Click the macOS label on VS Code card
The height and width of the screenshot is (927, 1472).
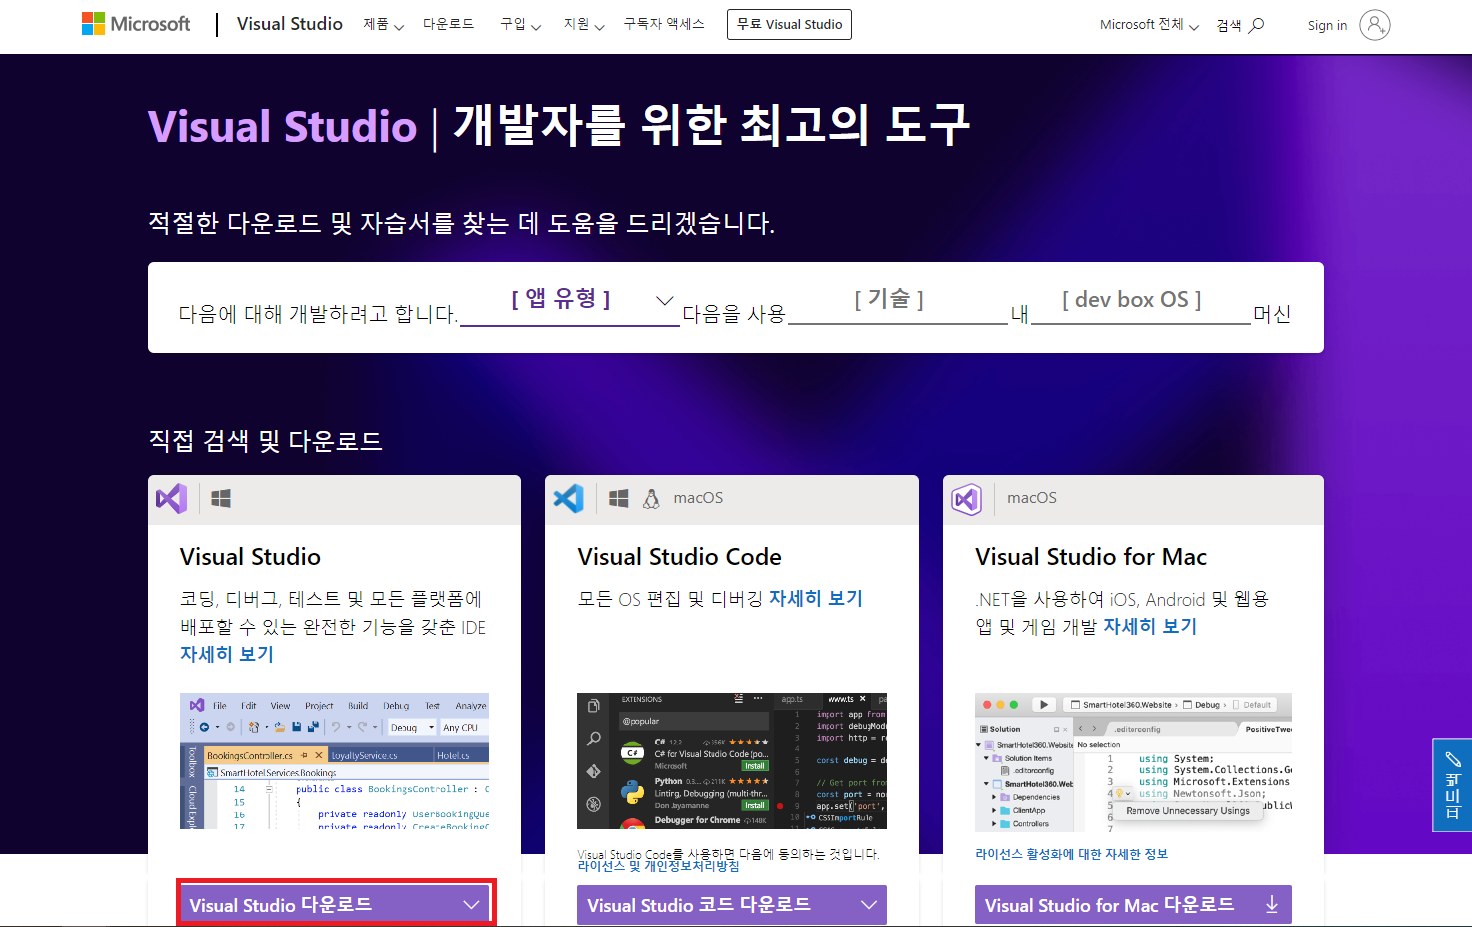pos(698,498)
